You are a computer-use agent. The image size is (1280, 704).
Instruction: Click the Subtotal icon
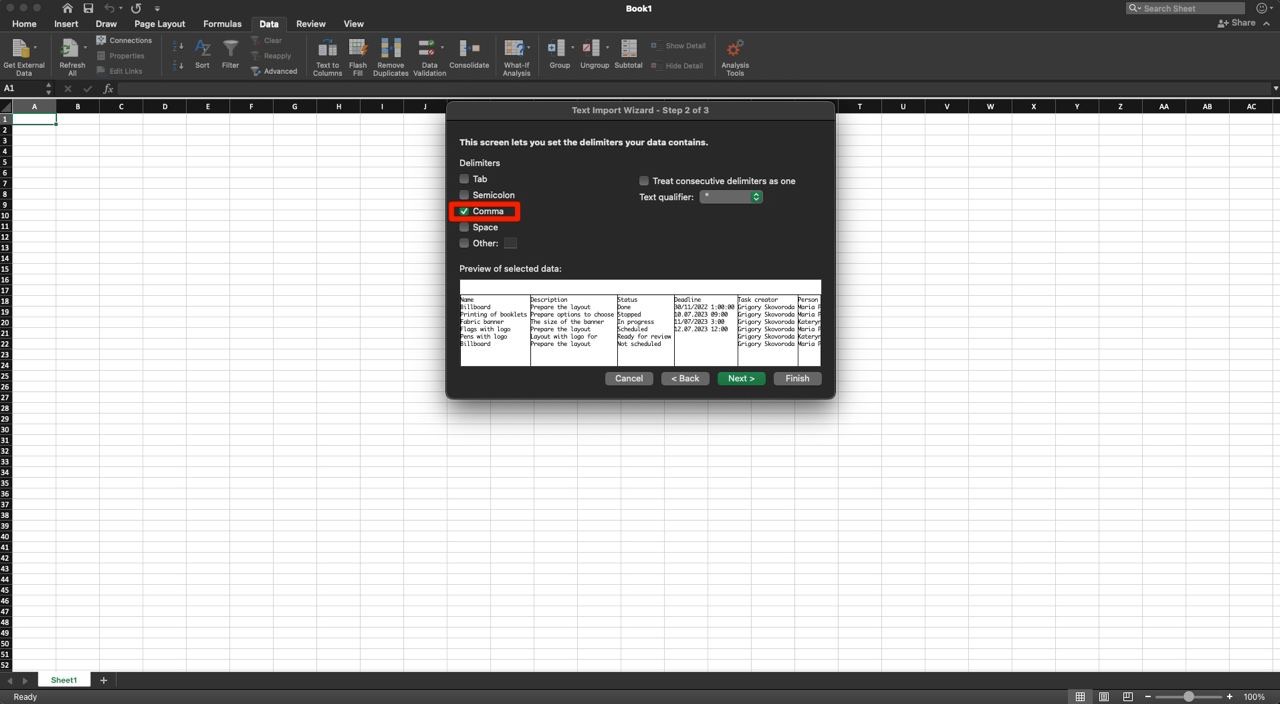pos(628,49)
